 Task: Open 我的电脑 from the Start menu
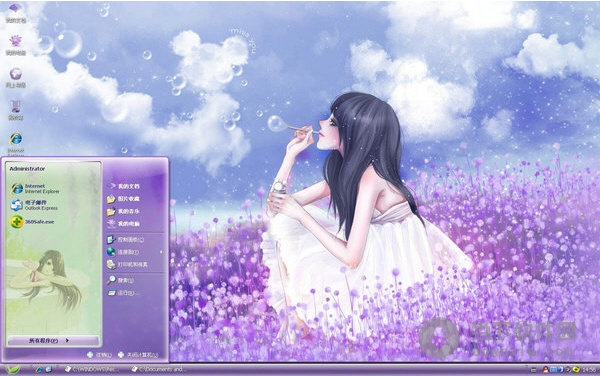click(x=123, y=224)
